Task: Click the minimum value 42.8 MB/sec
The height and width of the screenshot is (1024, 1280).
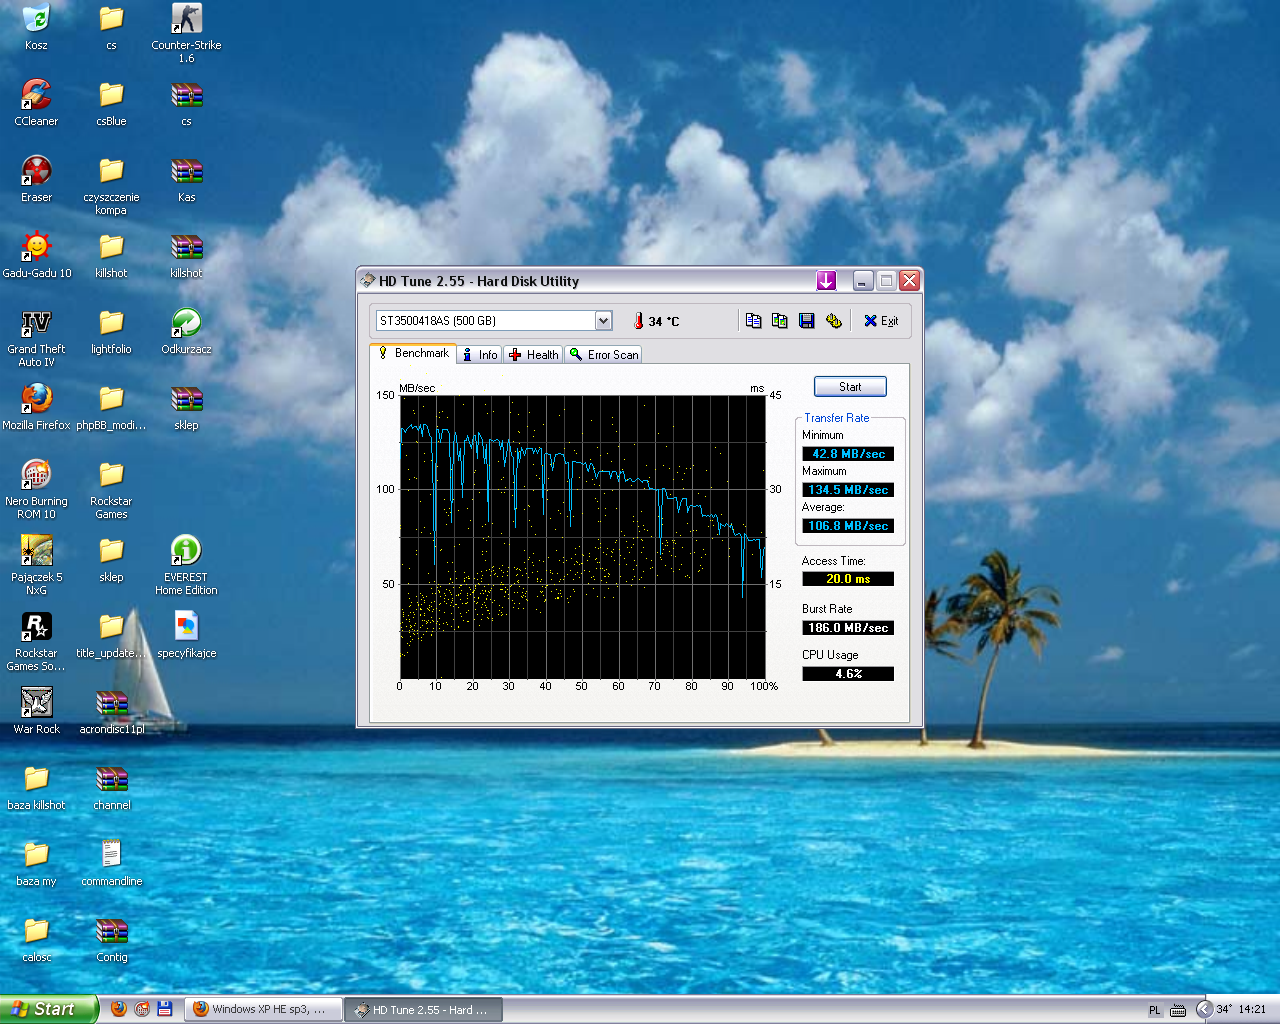Action: [848, 454]
